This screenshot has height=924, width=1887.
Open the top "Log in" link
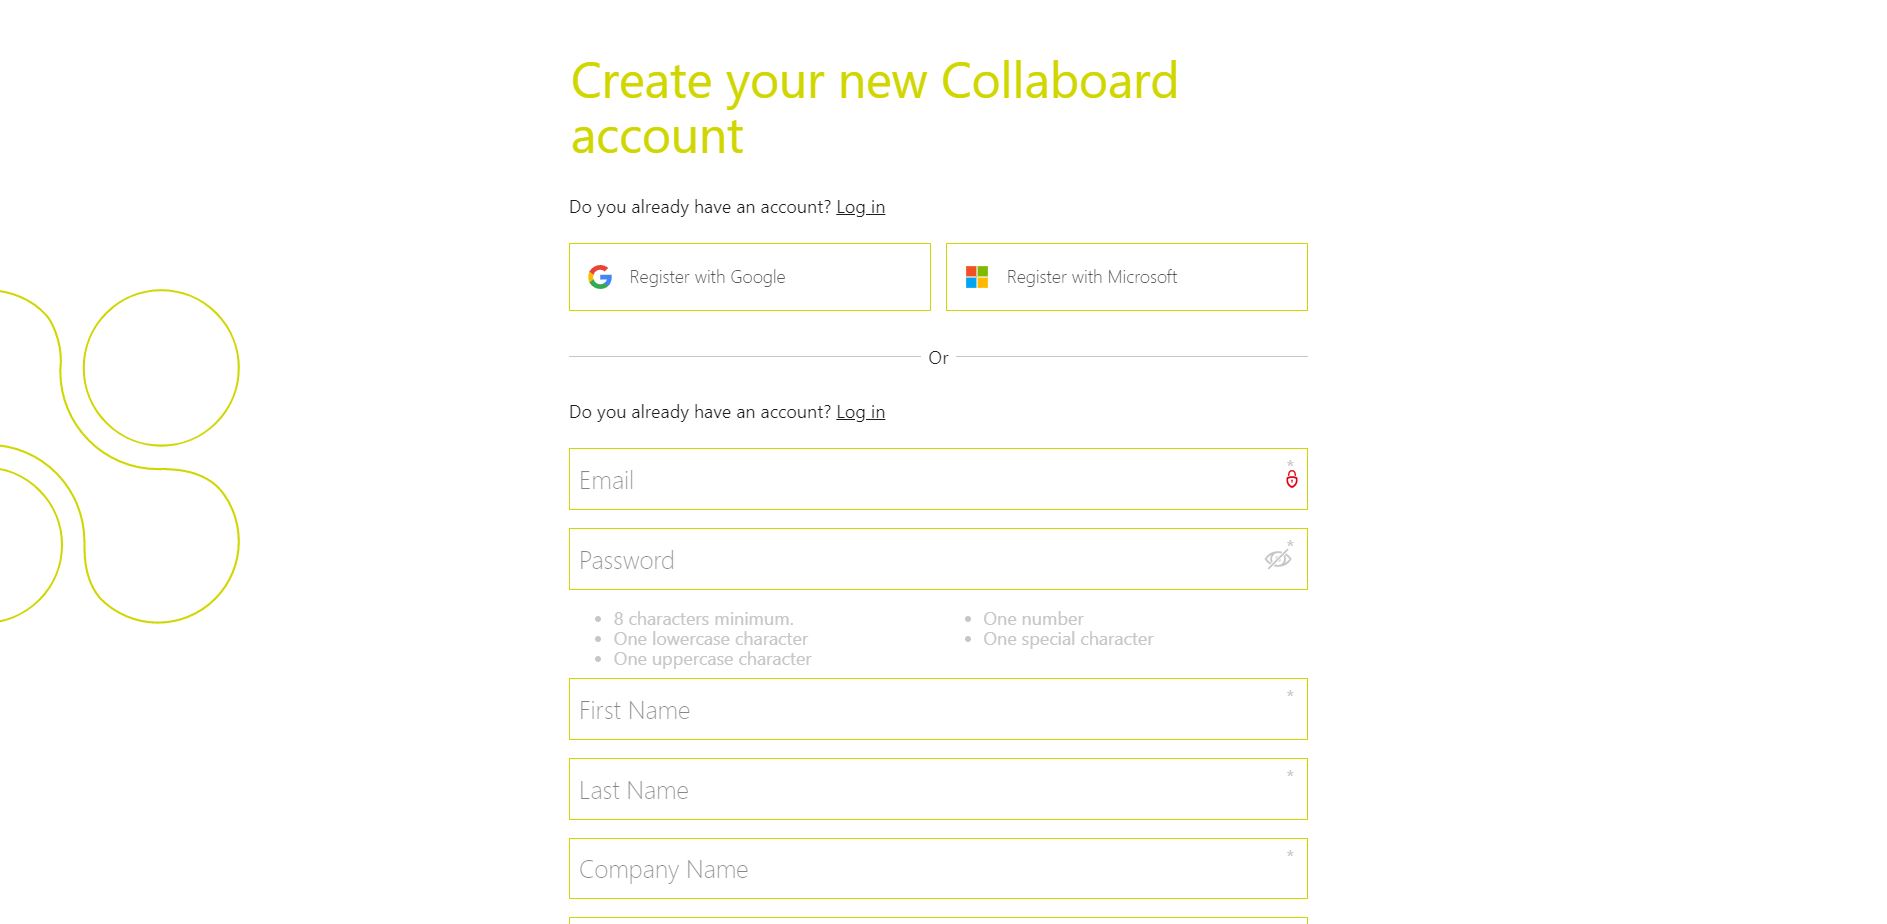click(860, 207)
